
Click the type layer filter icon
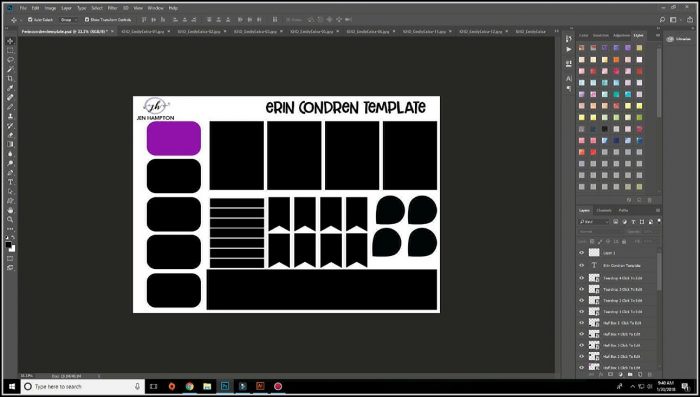[633, 221]
